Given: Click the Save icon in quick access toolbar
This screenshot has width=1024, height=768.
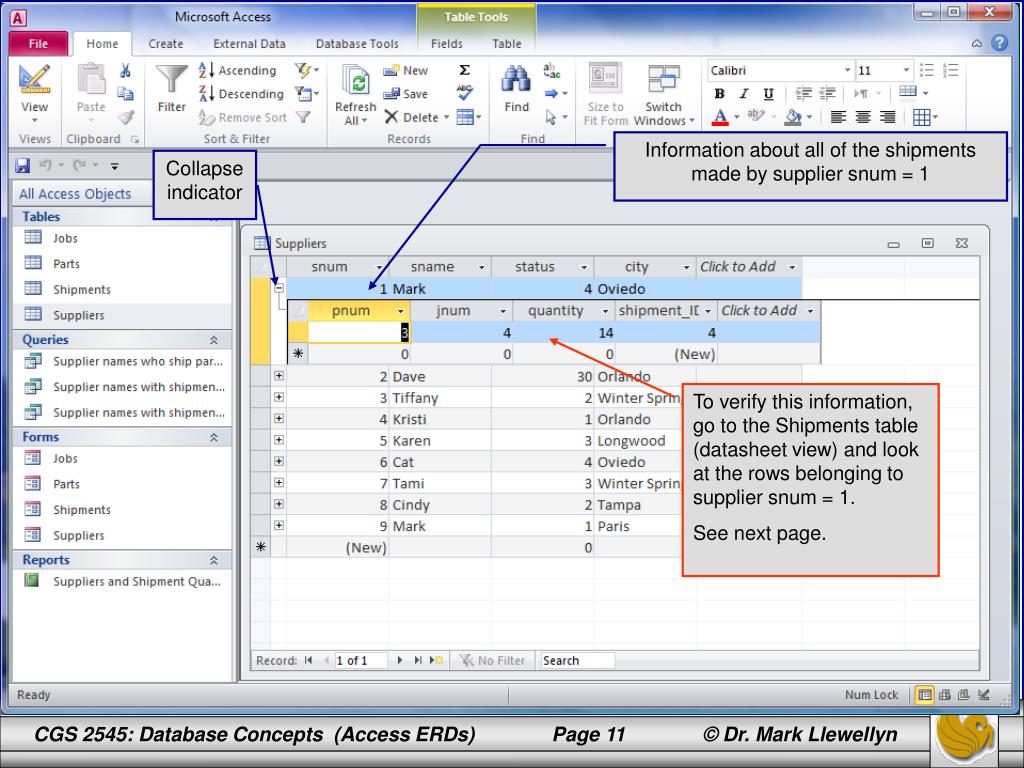Looking at the screenshot, I should (23, 165).
